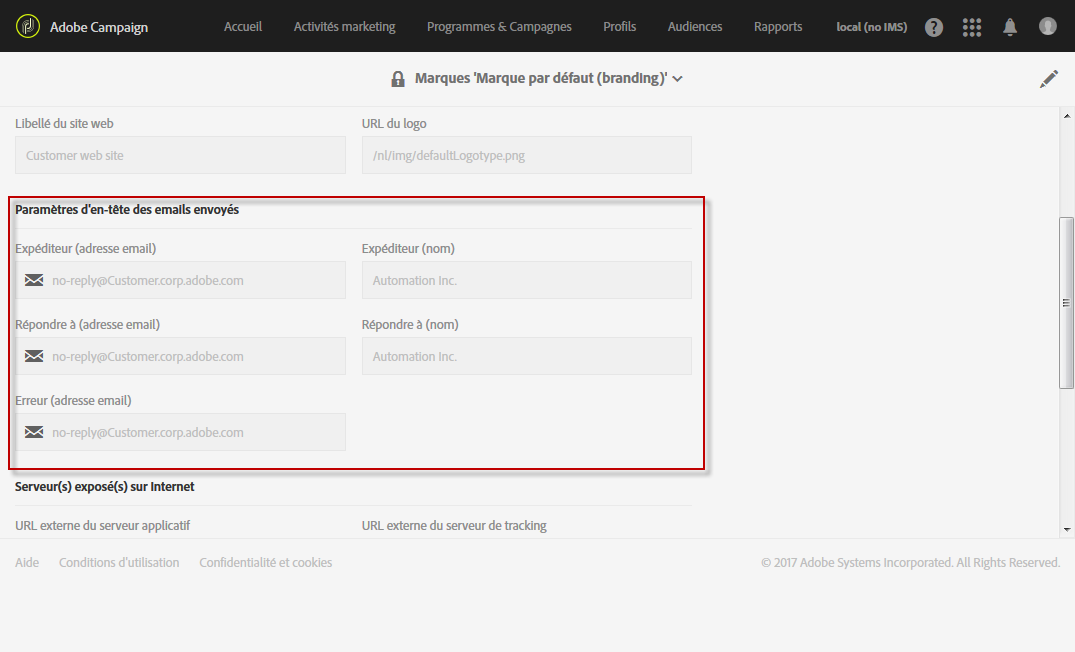The height and width of the screenshot is (652, 1075).
Task: Click the local (no IMS) label
Action: pyautogui.click(x=871, y=27)
